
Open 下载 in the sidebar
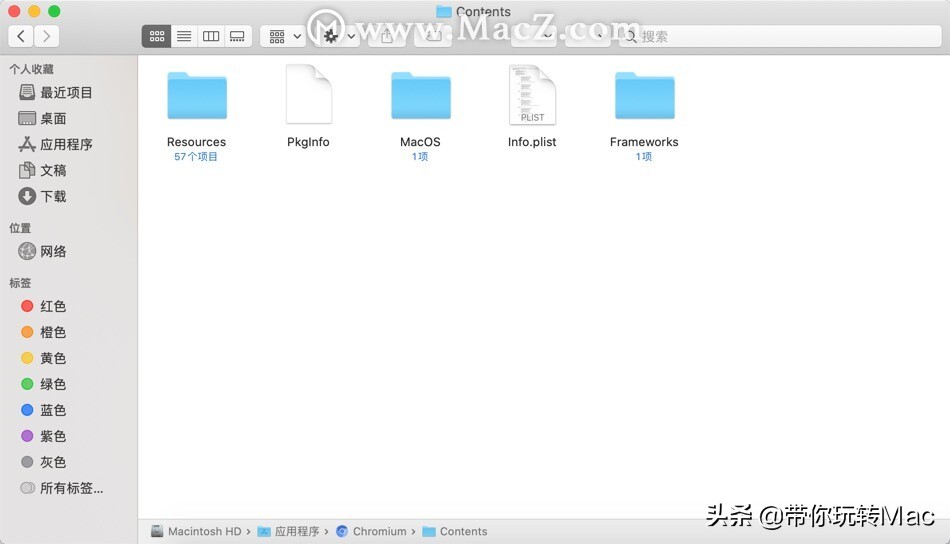tap(42, 196)
